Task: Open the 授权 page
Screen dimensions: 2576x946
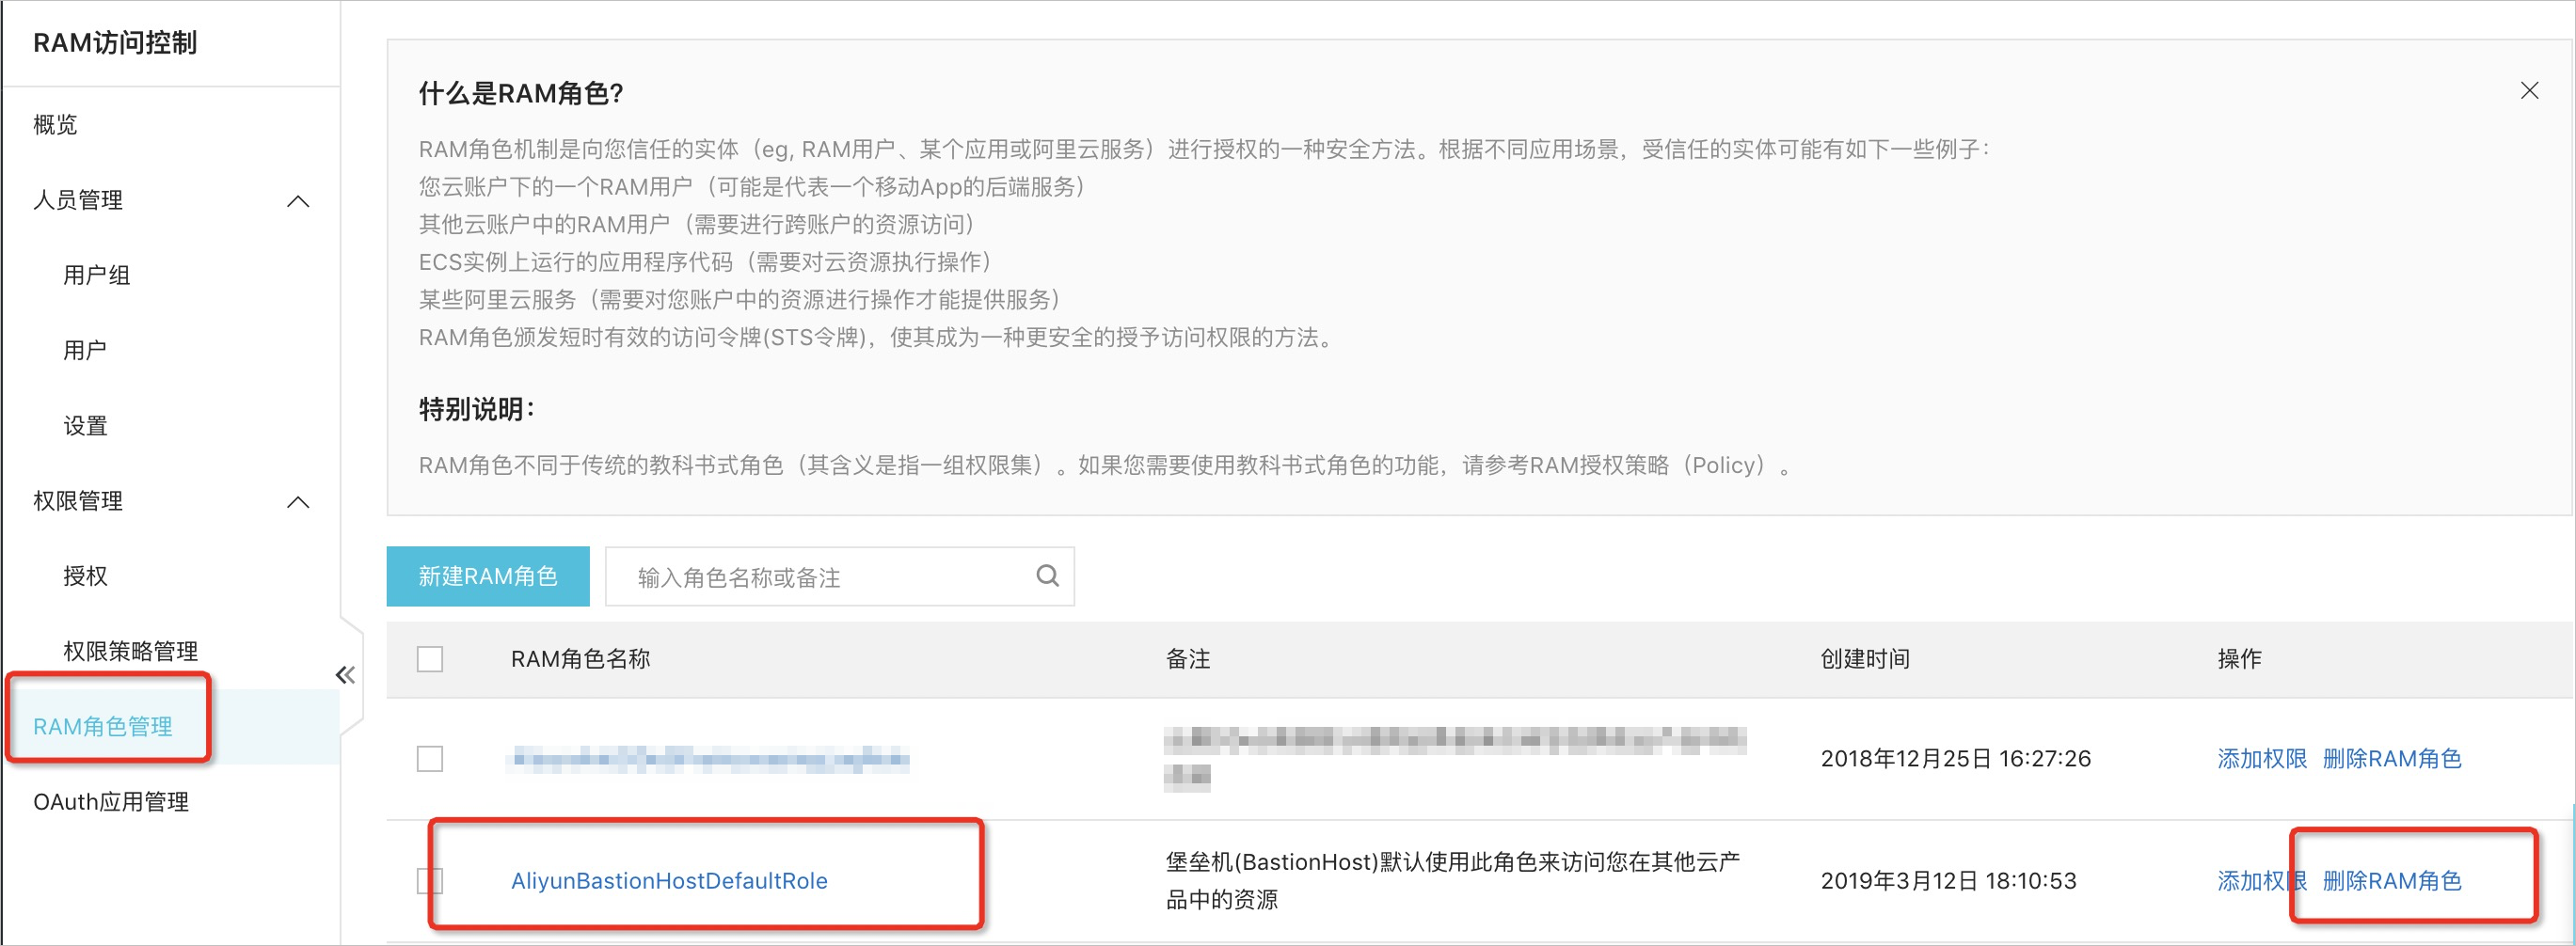Action: coord(85,576)
